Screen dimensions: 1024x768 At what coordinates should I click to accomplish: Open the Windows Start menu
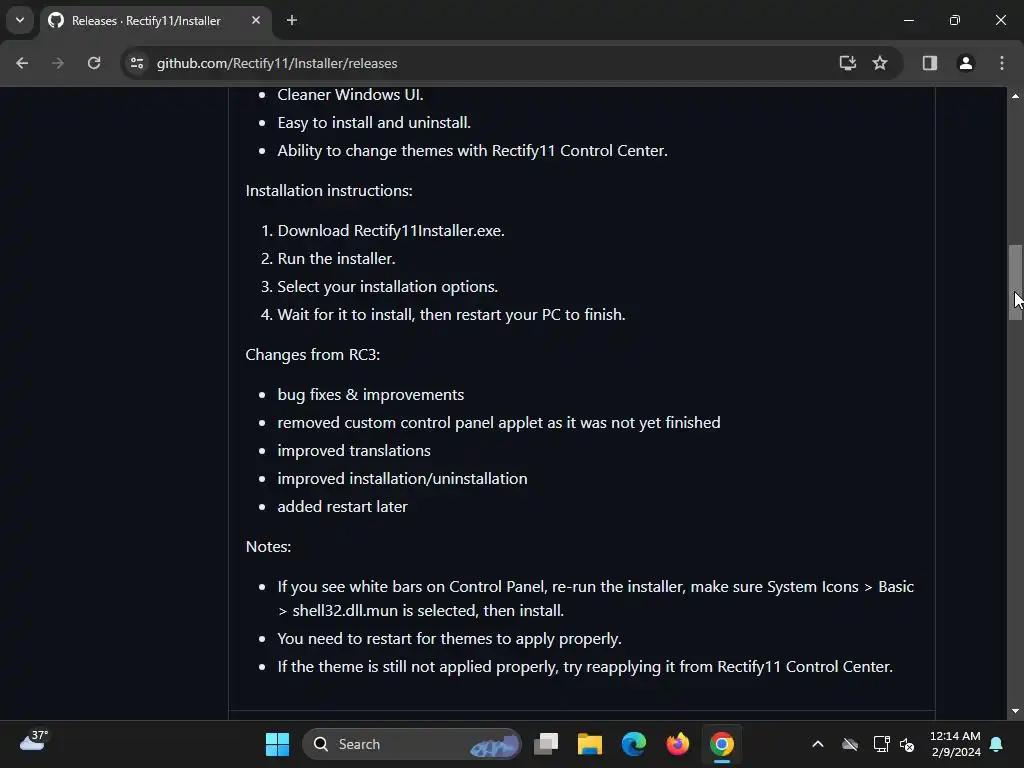[x=277, y=744]
